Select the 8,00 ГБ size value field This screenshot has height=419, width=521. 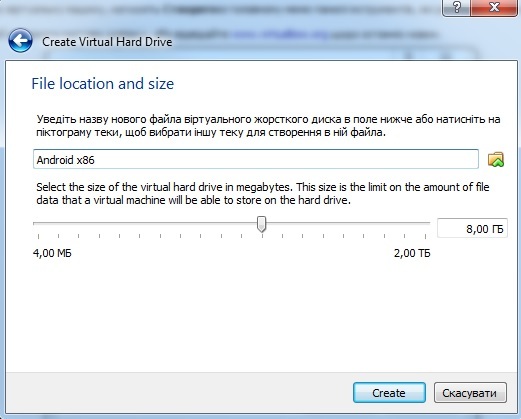click(472, 229)
